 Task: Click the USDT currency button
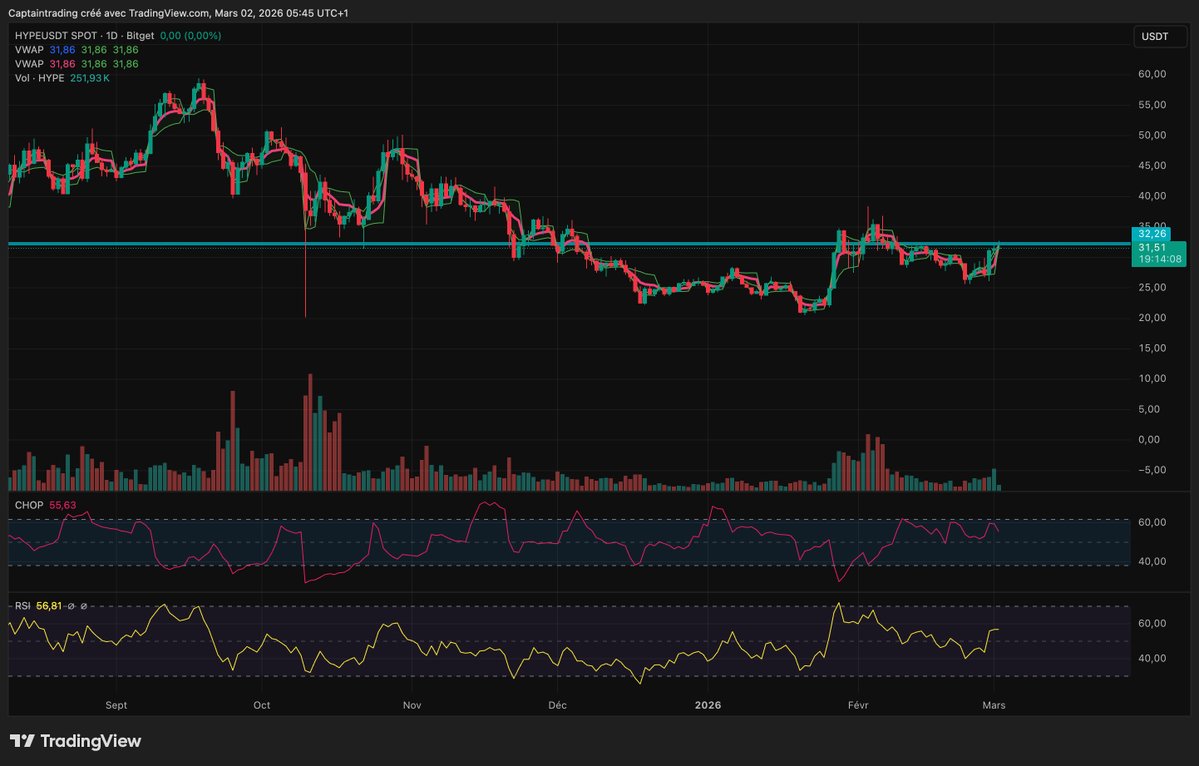coord(1156,36)
